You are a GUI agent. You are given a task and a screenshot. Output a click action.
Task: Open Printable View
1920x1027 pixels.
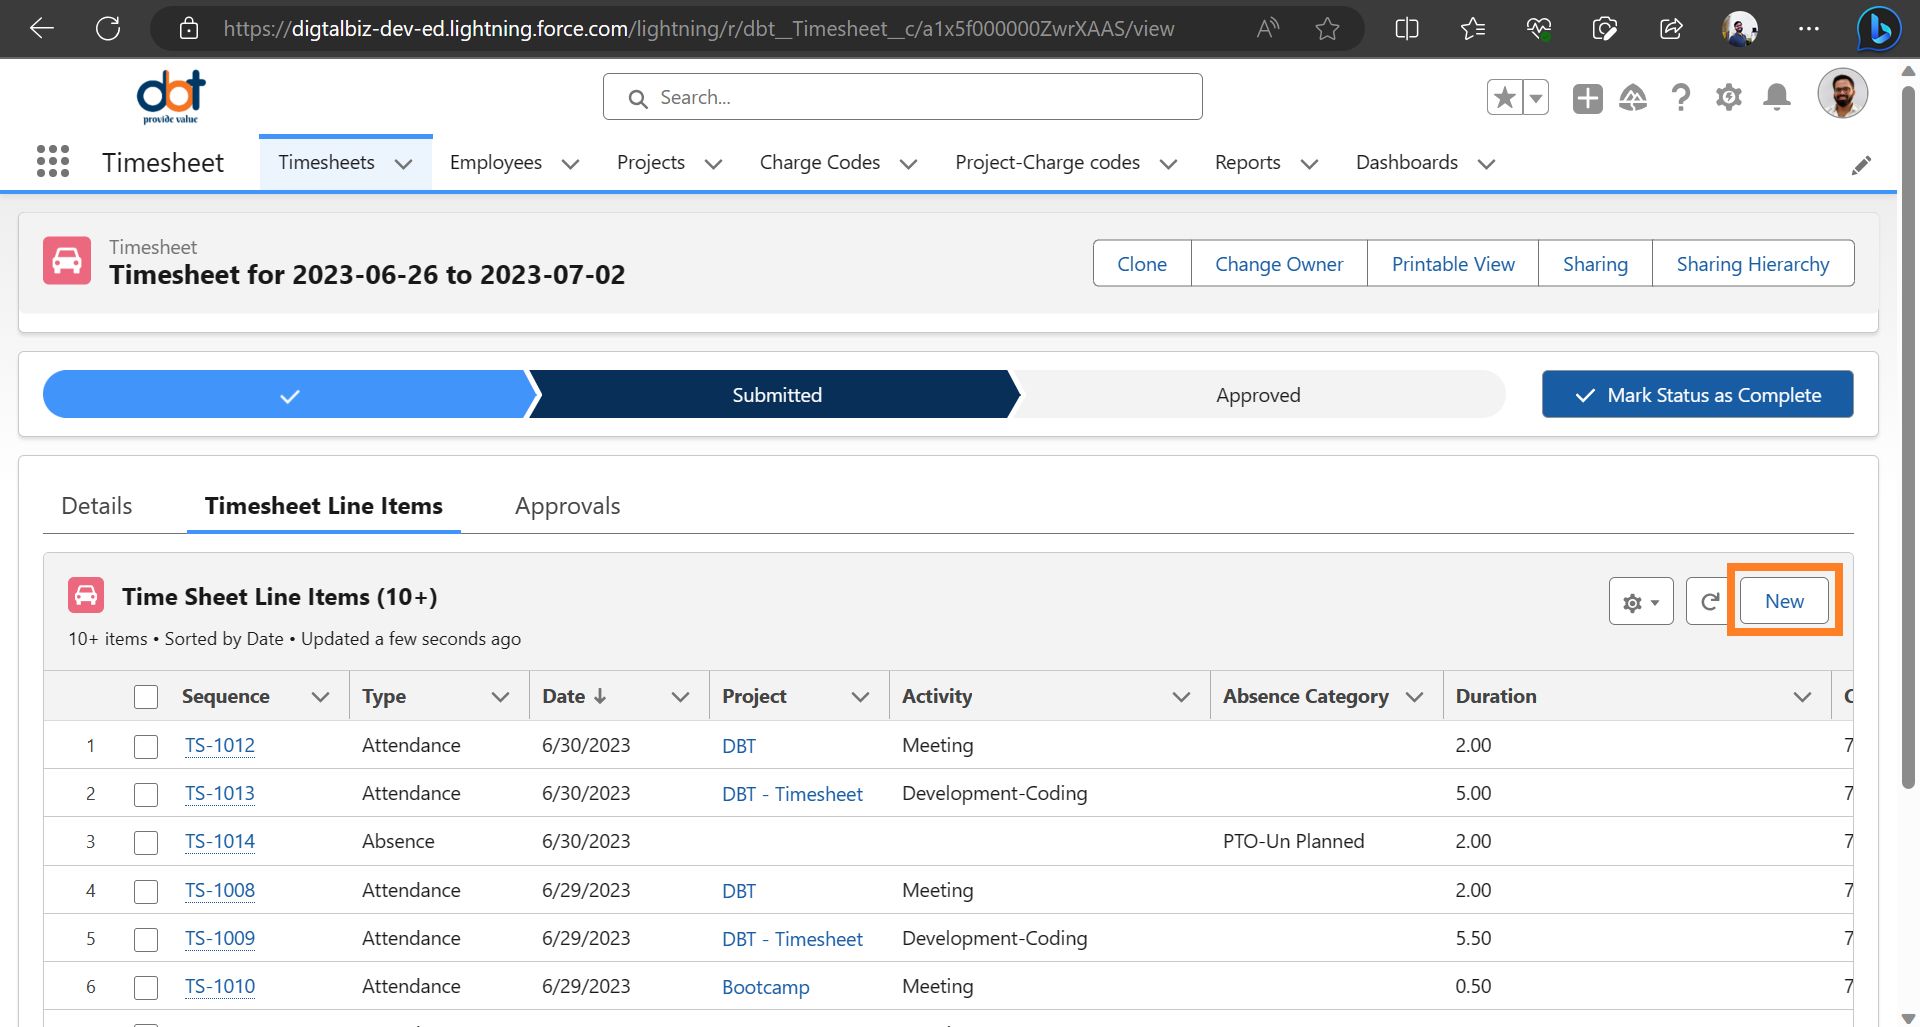point(1453,263)
